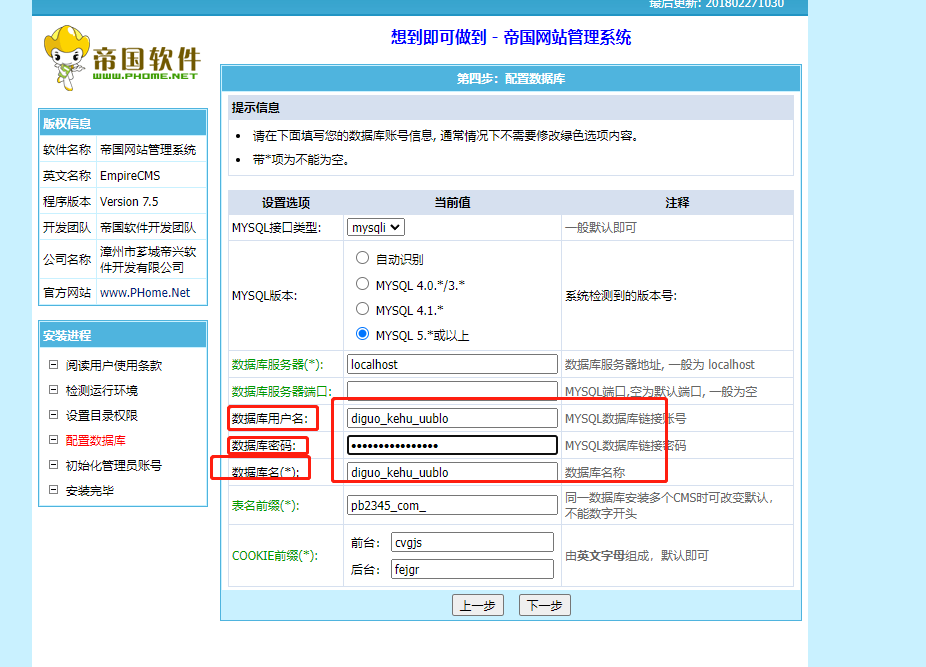Continue with the 下一步 button
The height and width of the screenshot is (667, 926).
(x=544, y=605)
